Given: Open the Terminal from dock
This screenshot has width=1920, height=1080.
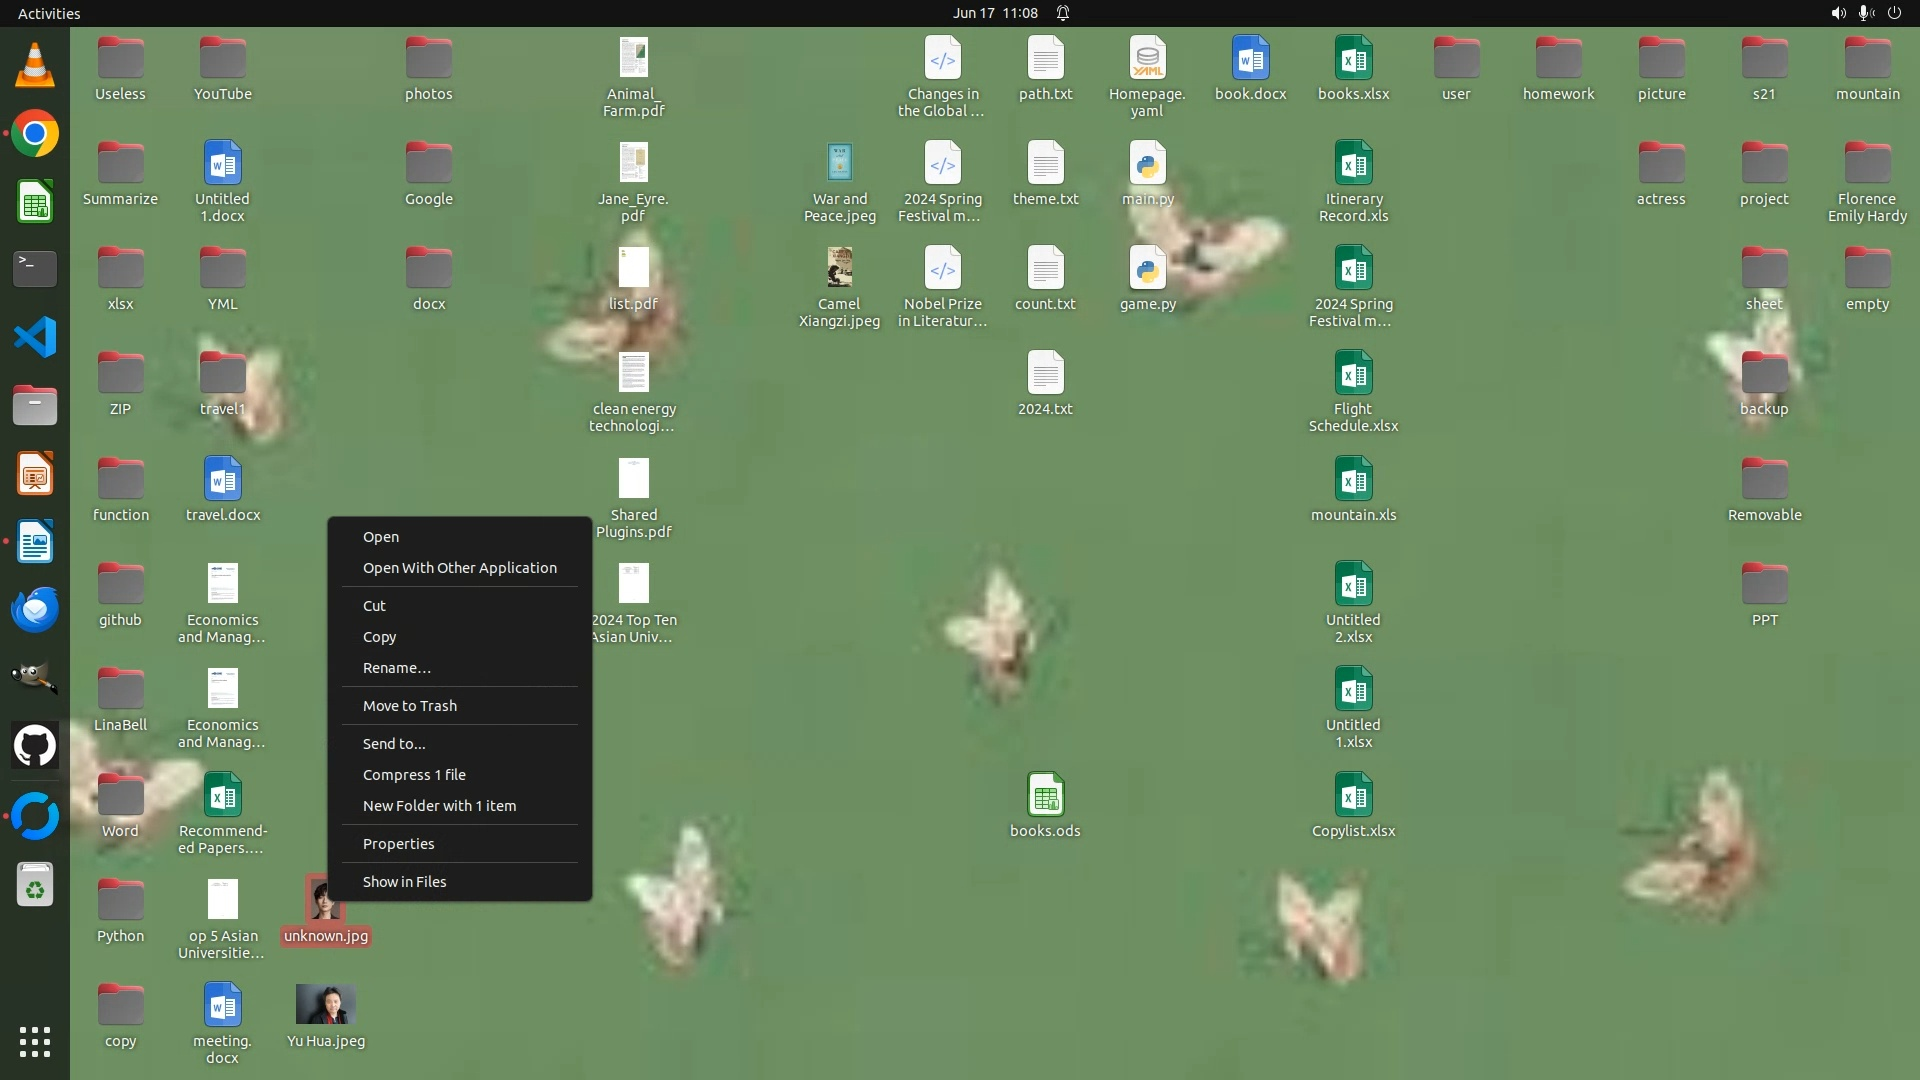Looking at the screenshot, I should click(x=35, y=269).
